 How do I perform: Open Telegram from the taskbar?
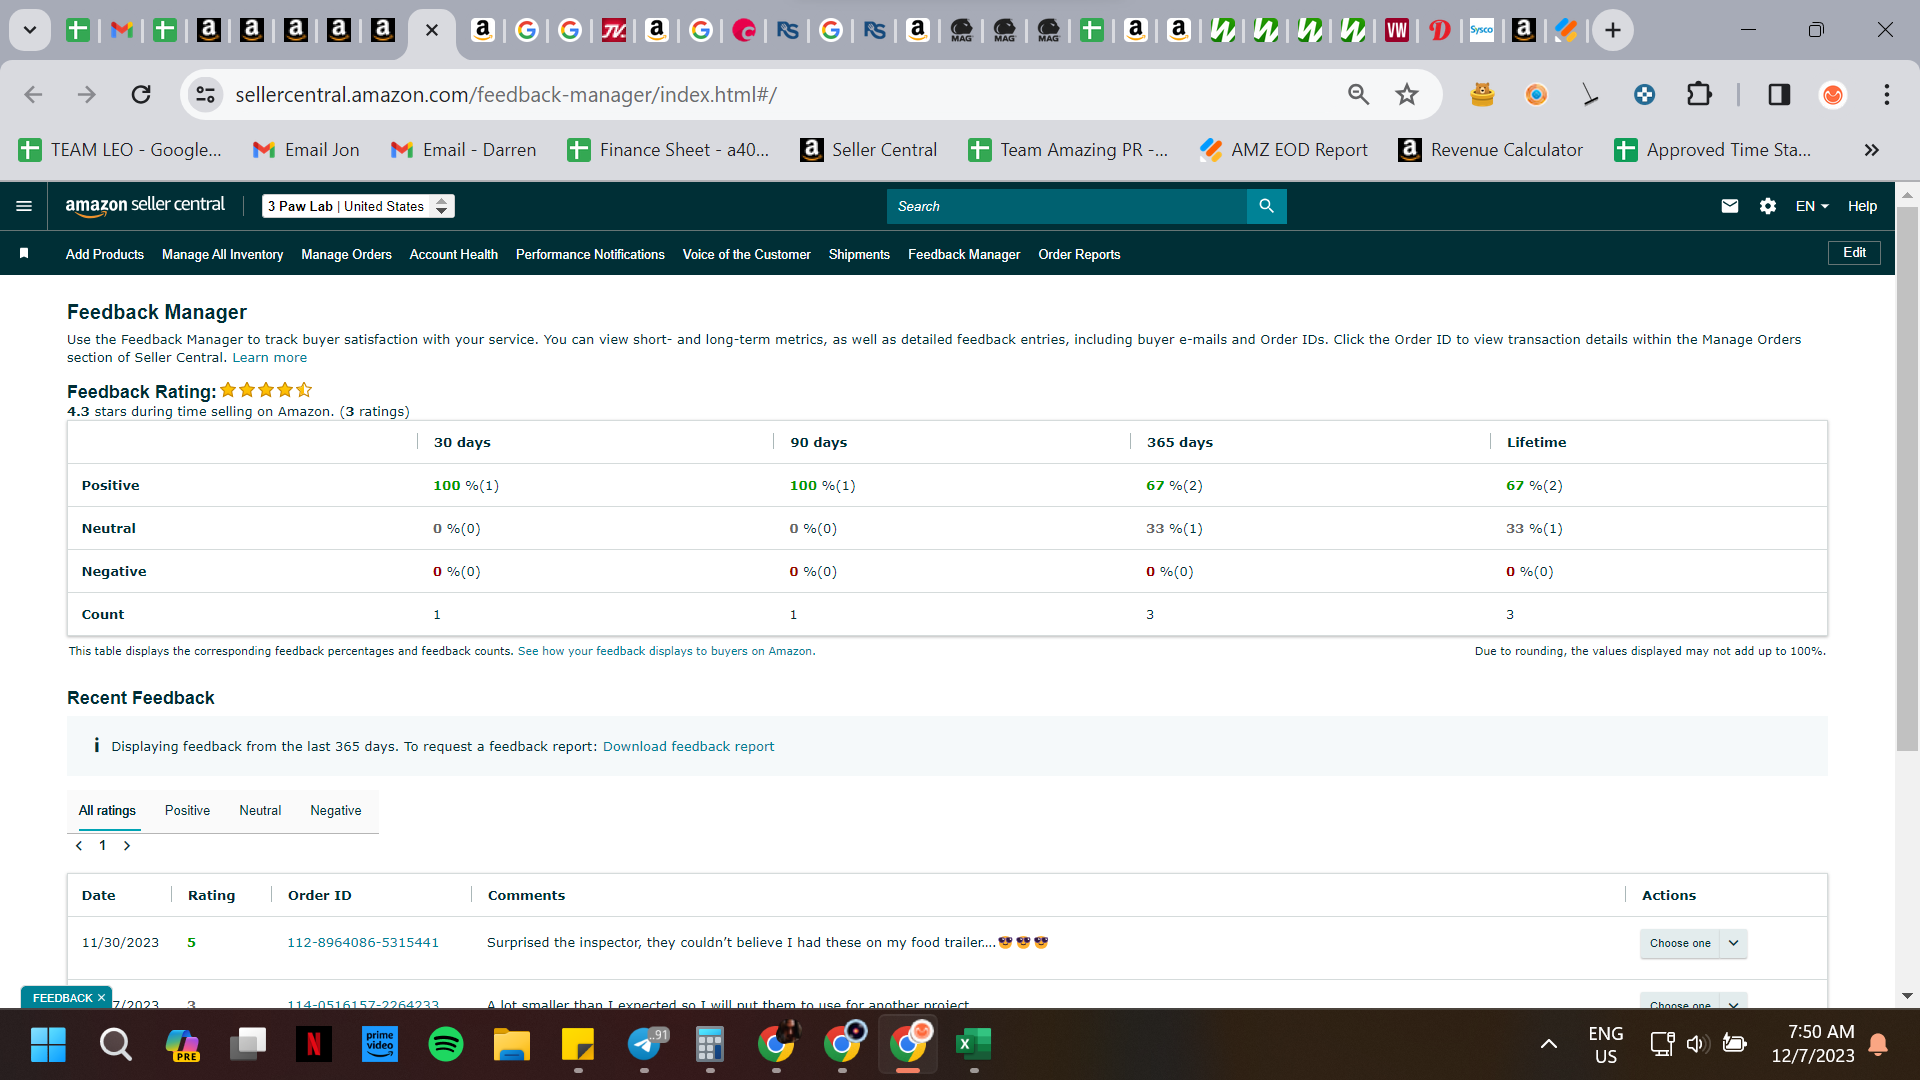[x=645, y=1044]
